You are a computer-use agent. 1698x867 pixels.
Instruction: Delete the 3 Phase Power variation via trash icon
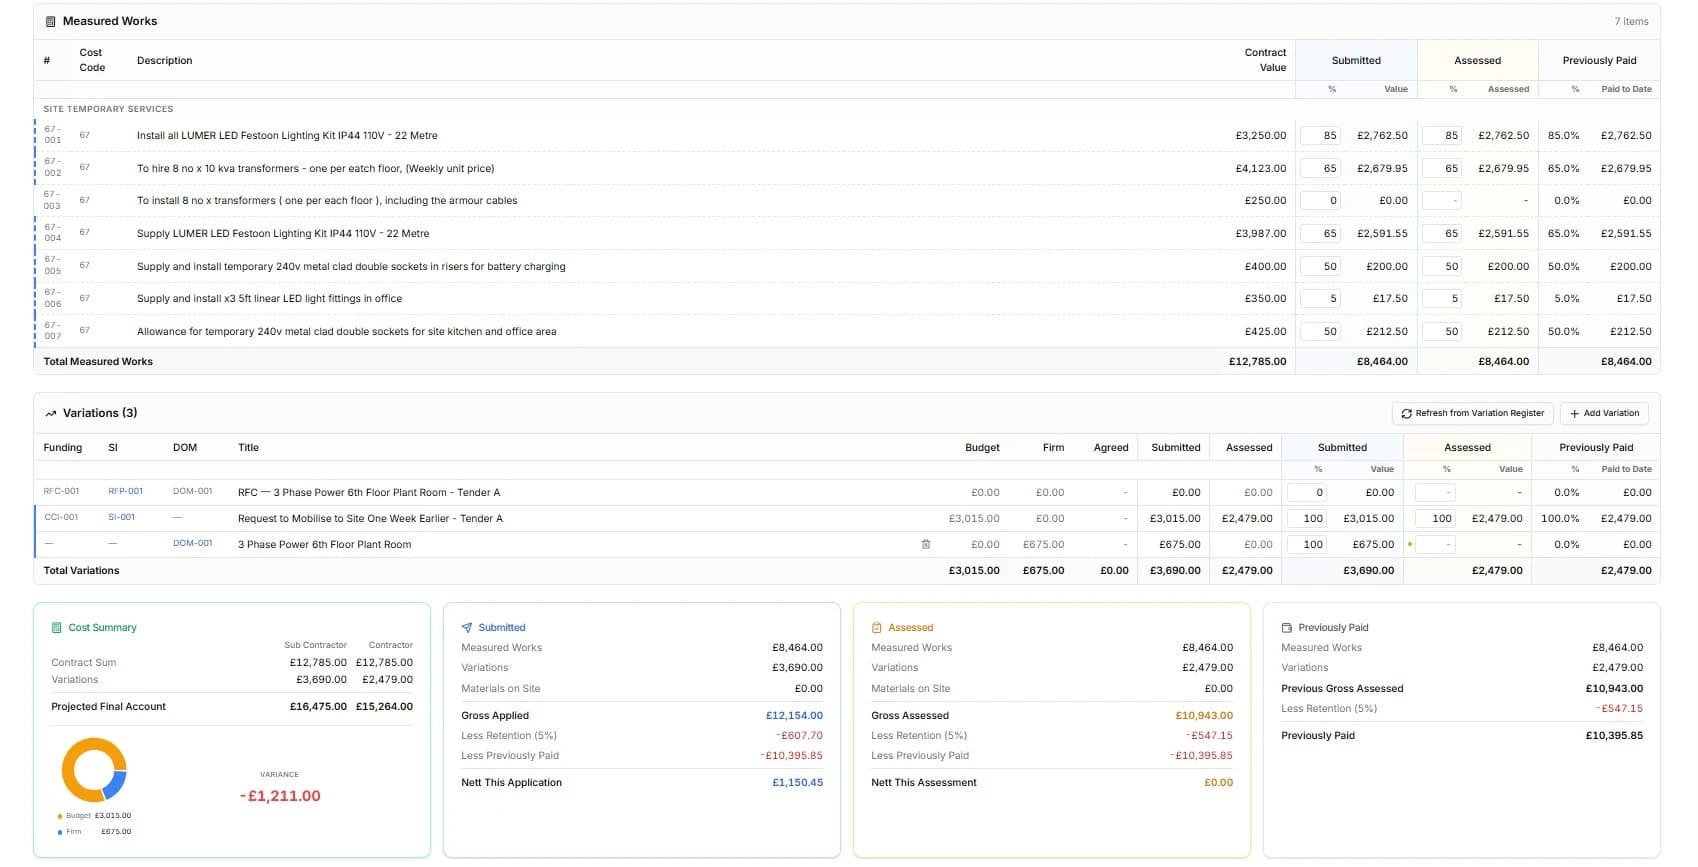[925, 545]
